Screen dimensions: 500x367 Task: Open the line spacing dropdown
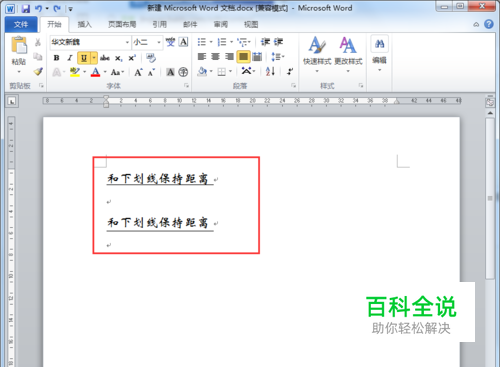pyautogui.click(x=277, y=57)
